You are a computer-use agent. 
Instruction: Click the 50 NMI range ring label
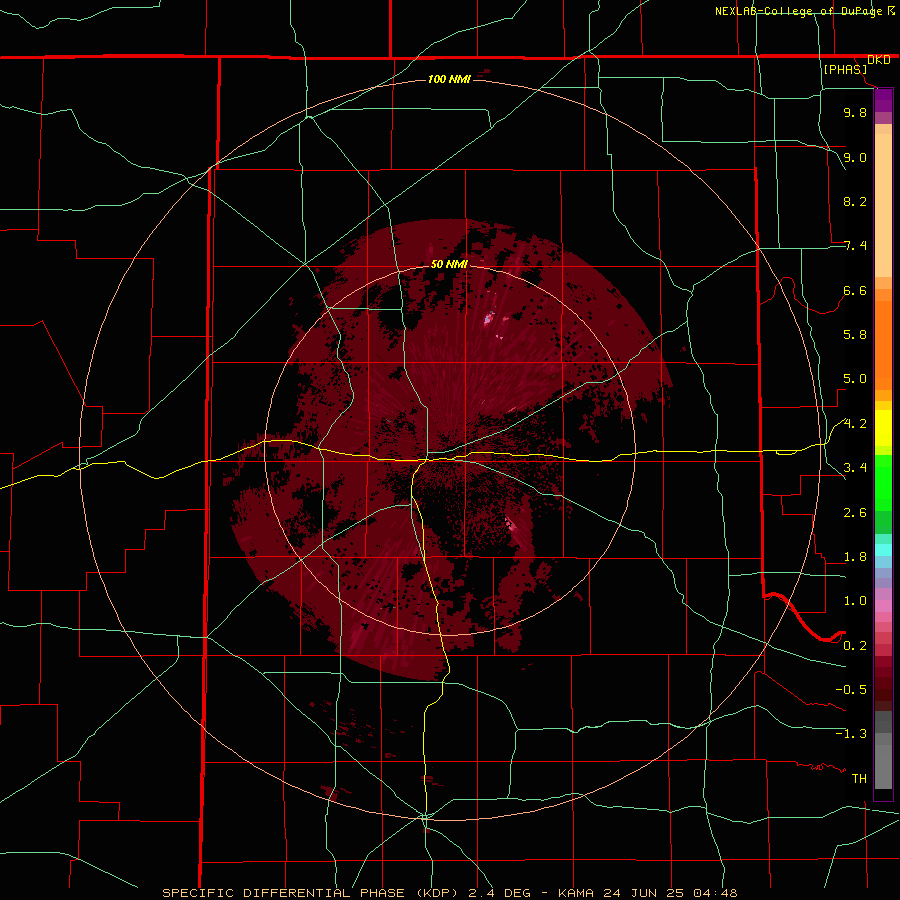click(449, 264)
